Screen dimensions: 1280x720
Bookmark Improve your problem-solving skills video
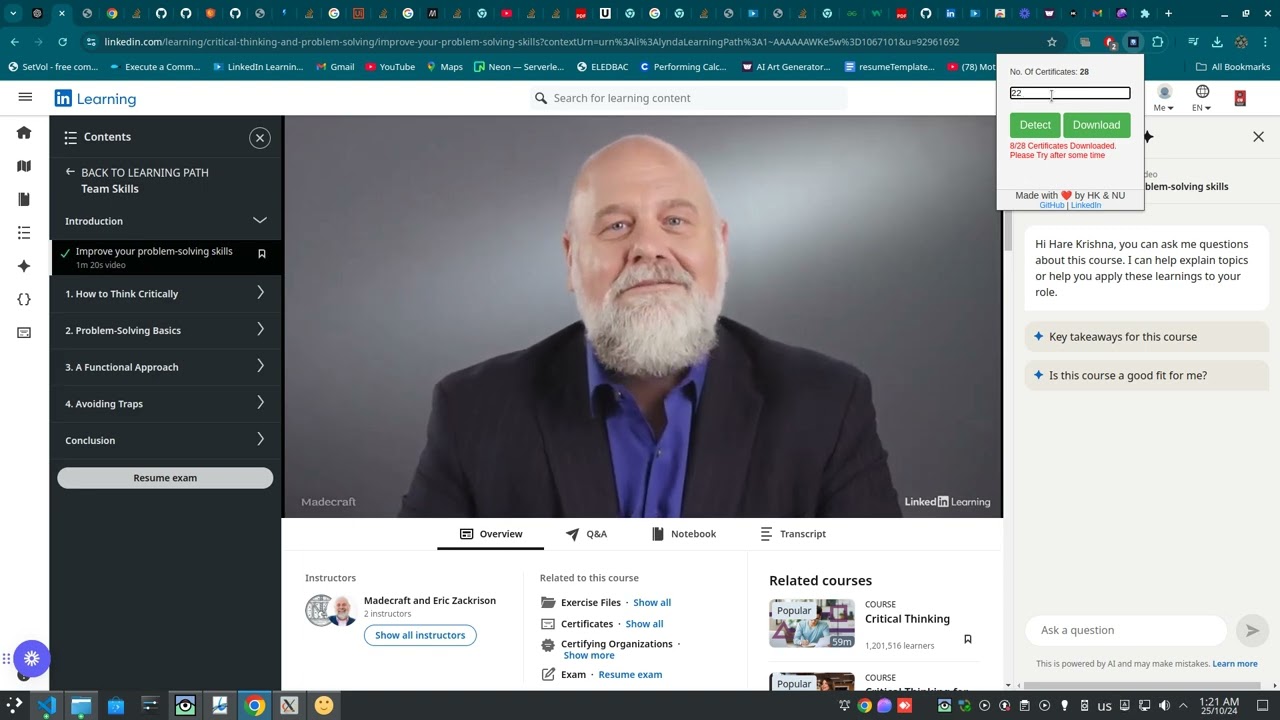(x=262, y=254)
